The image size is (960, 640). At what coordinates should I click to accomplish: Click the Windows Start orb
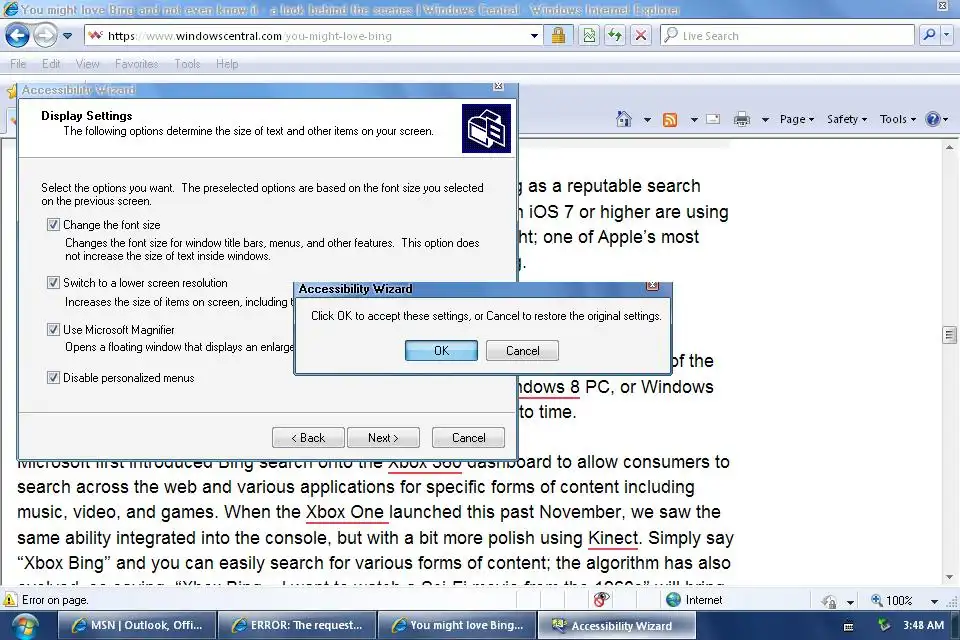coord(23,627)
